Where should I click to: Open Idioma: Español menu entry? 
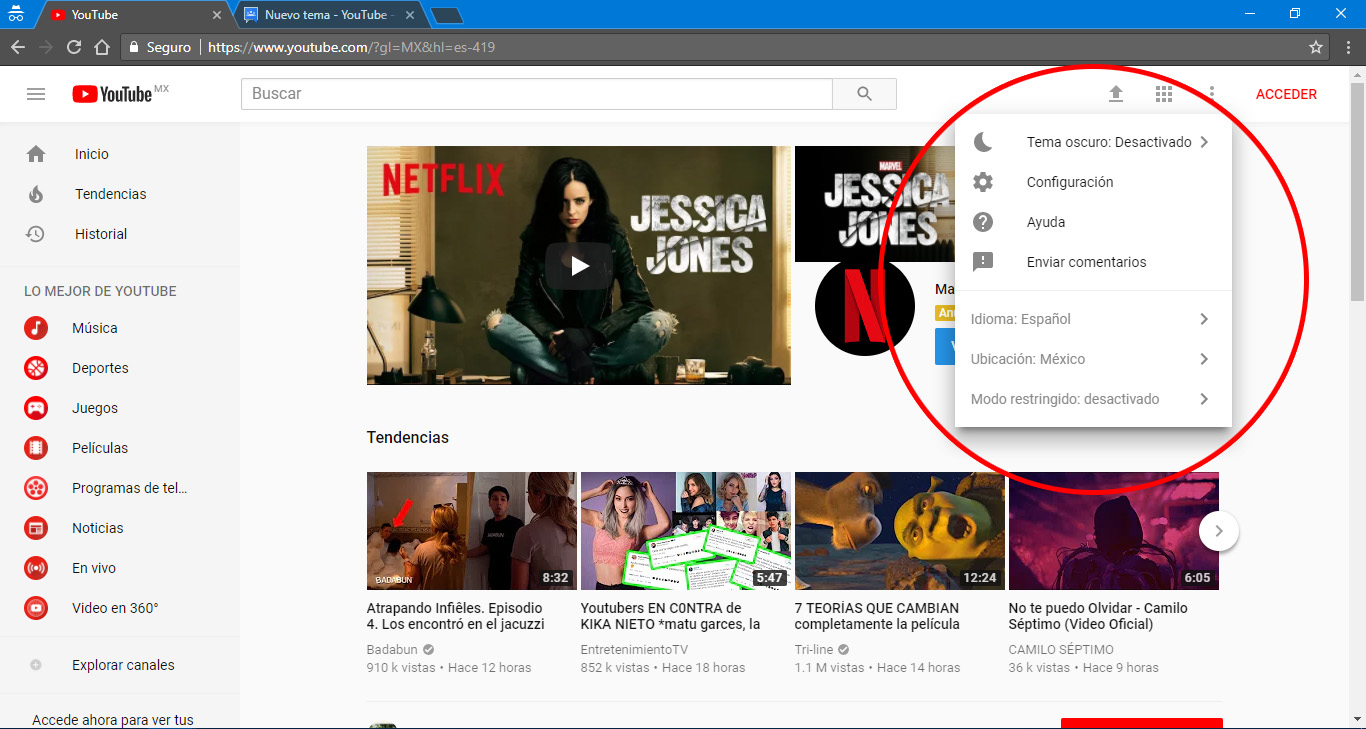point(1093,319)
